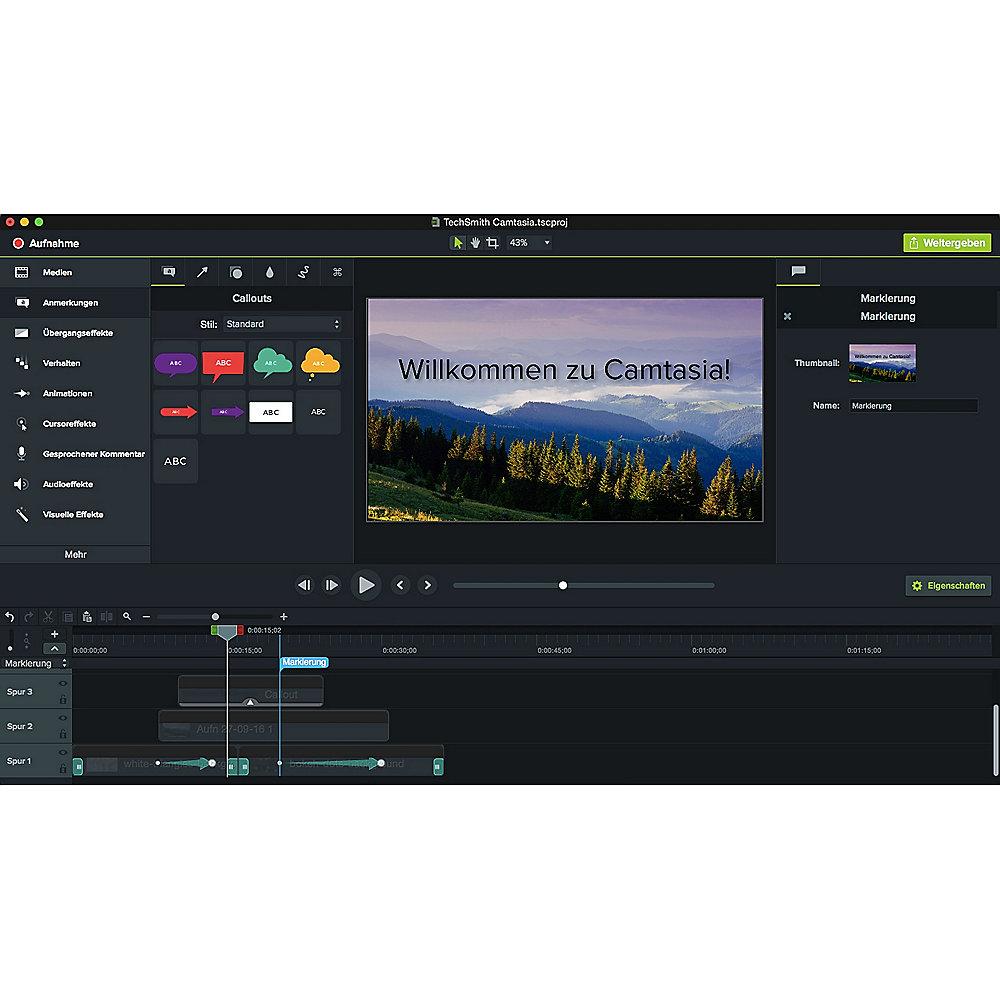The image size is (1000, 1000).
Task: Click the Eigenschaften properties button
Action: point(948,586)
